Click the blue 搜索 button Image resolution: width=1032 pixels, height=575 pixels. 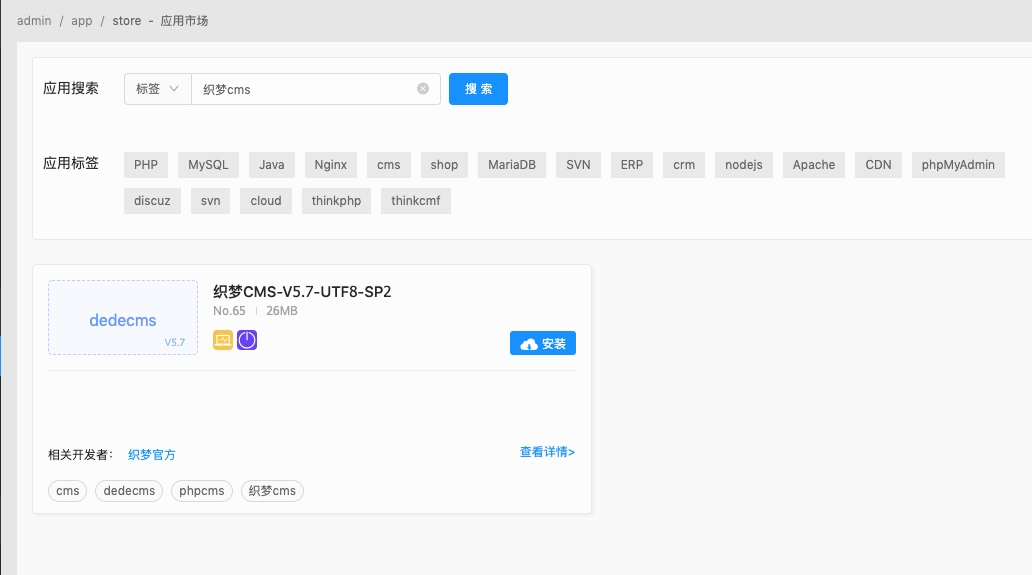[478, 89]
